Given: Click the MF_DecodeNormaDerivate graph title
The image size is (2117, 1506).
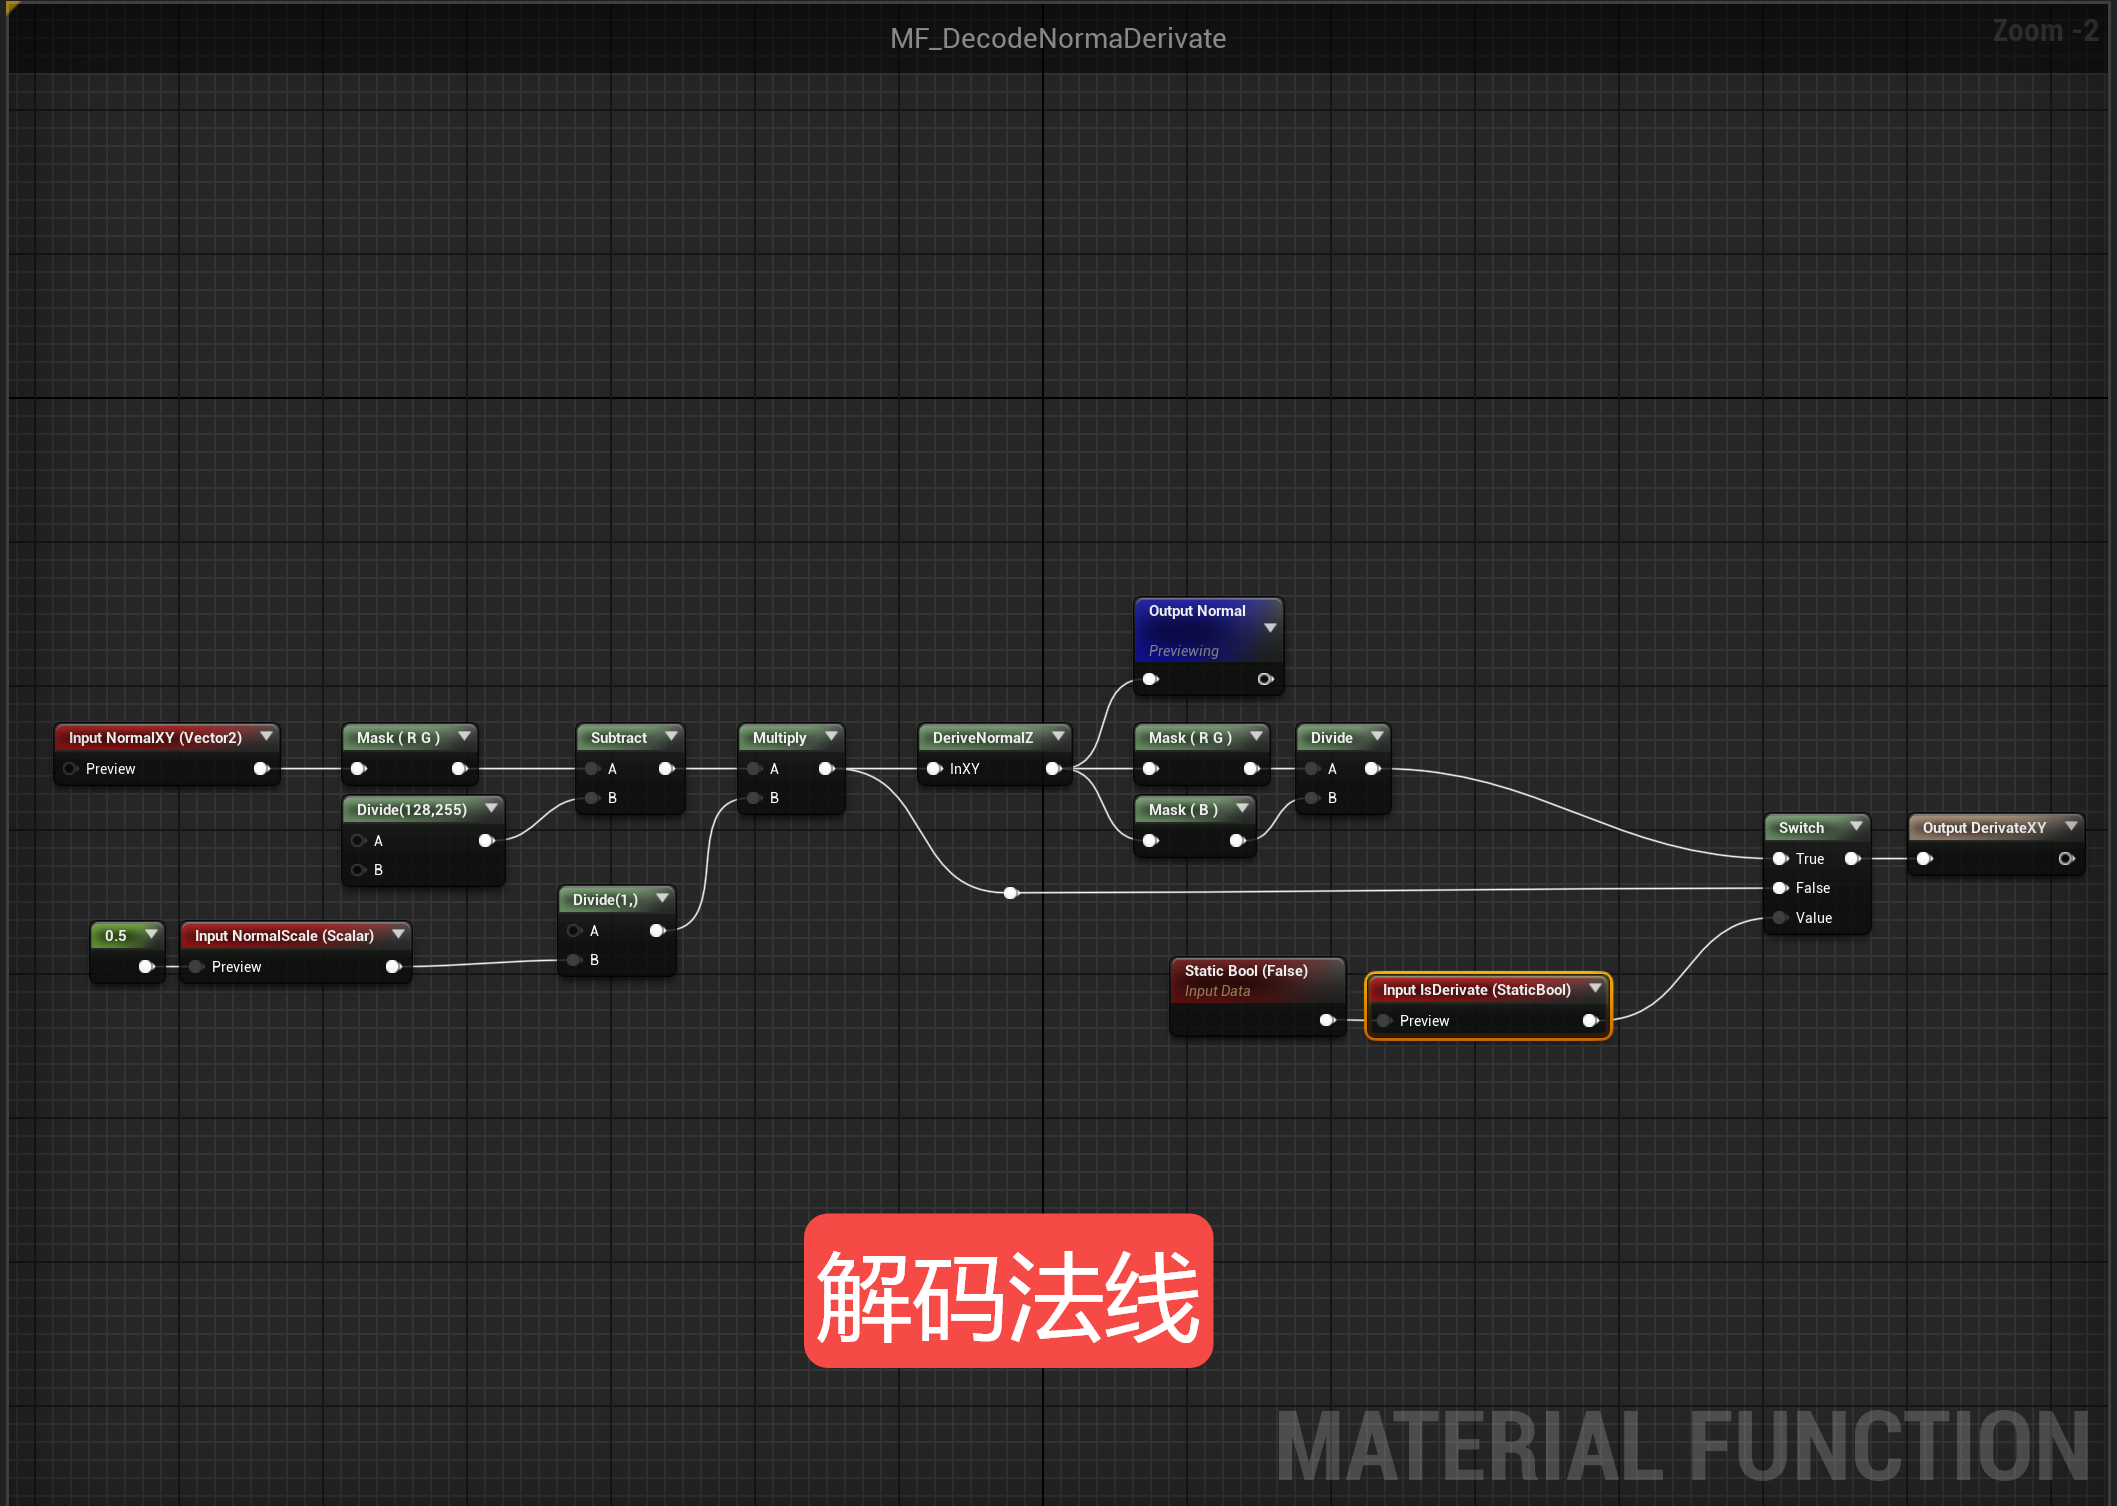Looking at the screenshot, I should pyautogui.click(x=1058, y=38).
